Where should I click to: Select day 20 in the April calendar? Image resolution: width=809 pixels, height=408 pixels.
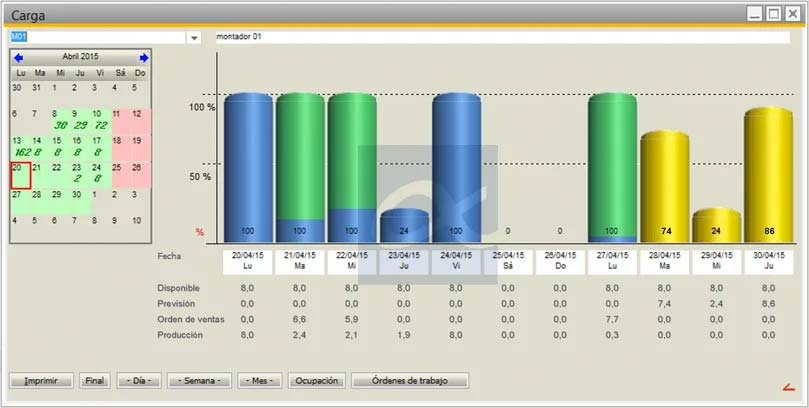[19, 174]
